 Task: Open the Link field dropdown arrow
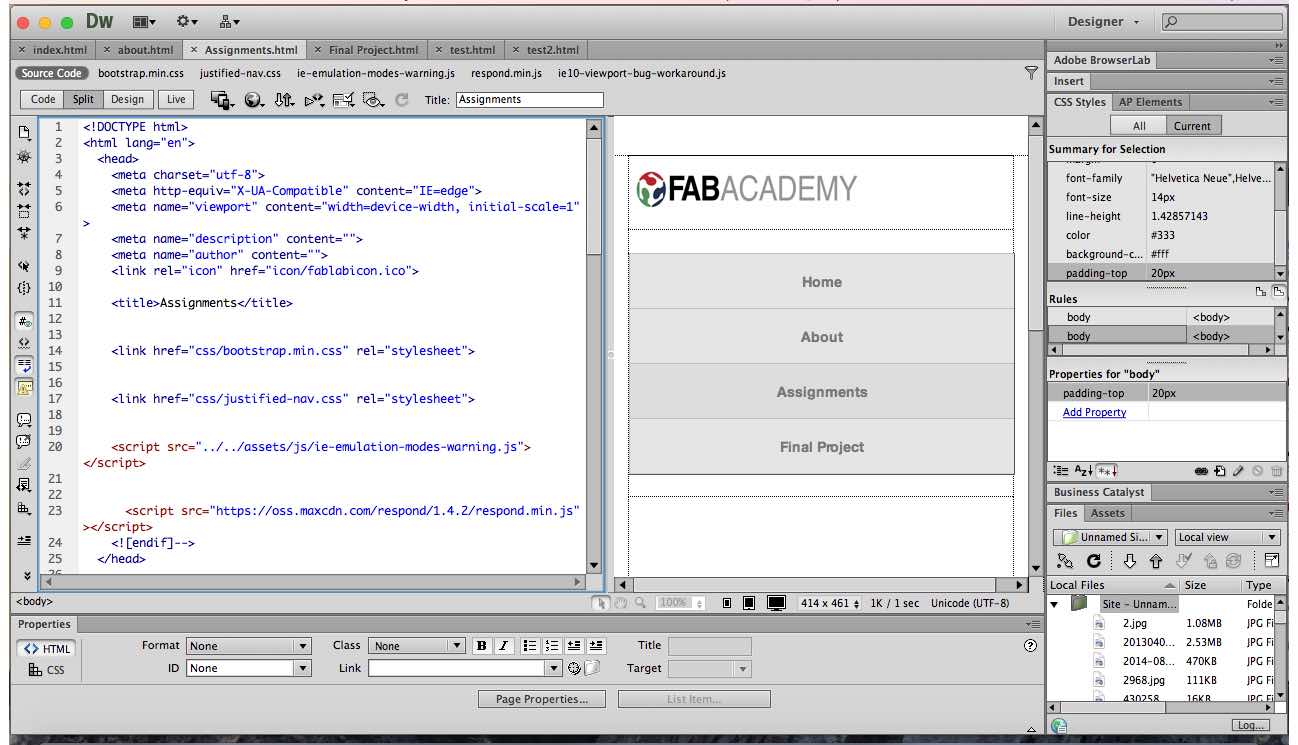click(554, 668)
